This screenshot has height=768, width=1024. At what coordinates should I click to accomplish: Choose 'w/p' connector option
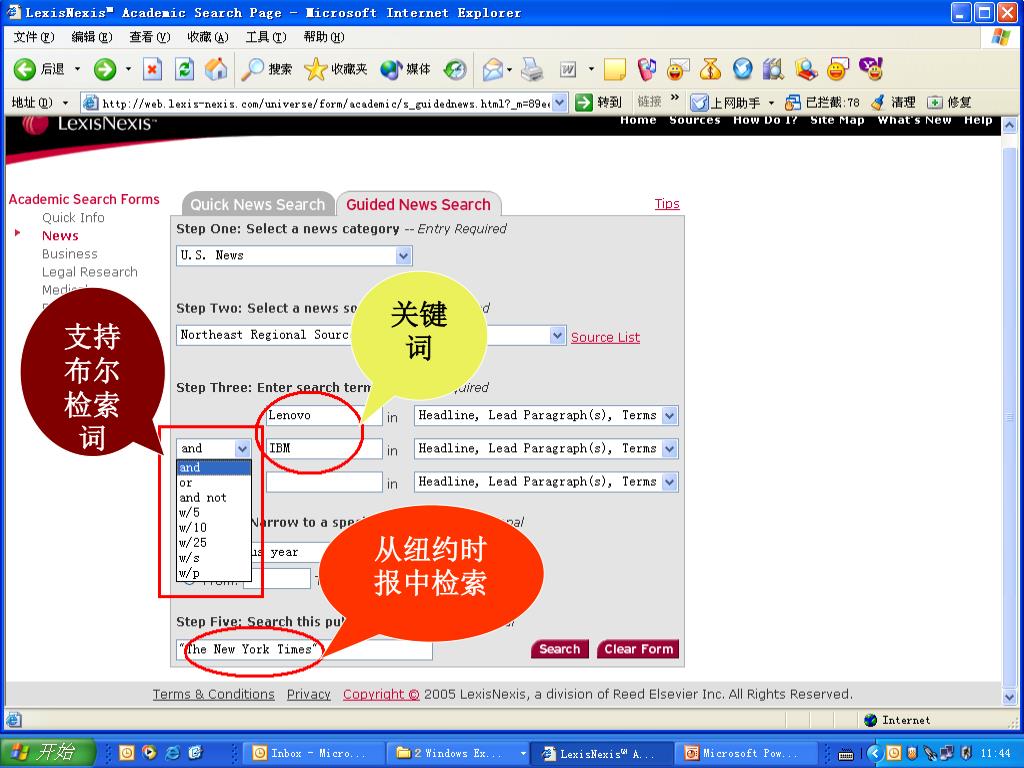click(x=214, y=573)
